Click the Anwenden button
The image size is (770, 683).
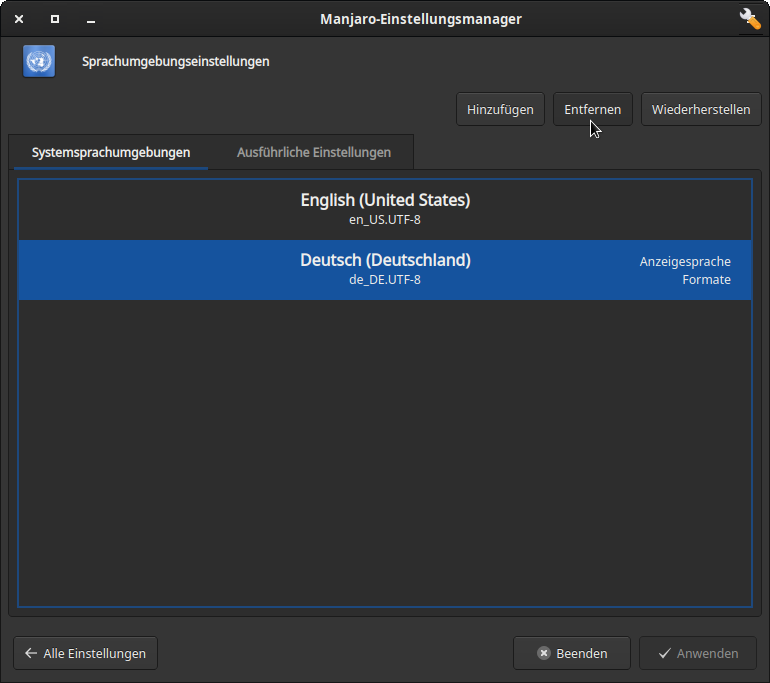tap(698, 654)
